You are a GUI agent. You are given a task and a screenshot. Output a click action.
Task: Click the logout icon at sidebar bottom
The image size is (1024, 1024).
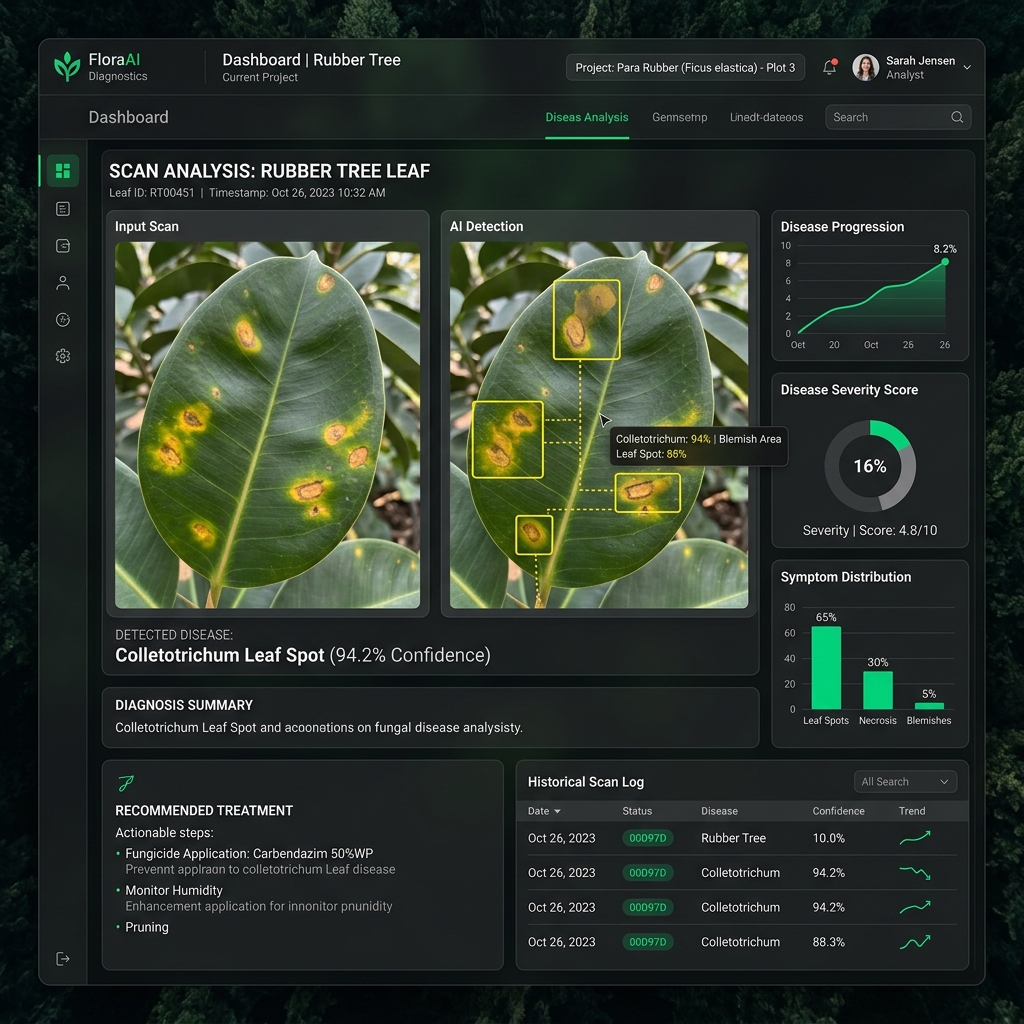click(x=63, y=959)
